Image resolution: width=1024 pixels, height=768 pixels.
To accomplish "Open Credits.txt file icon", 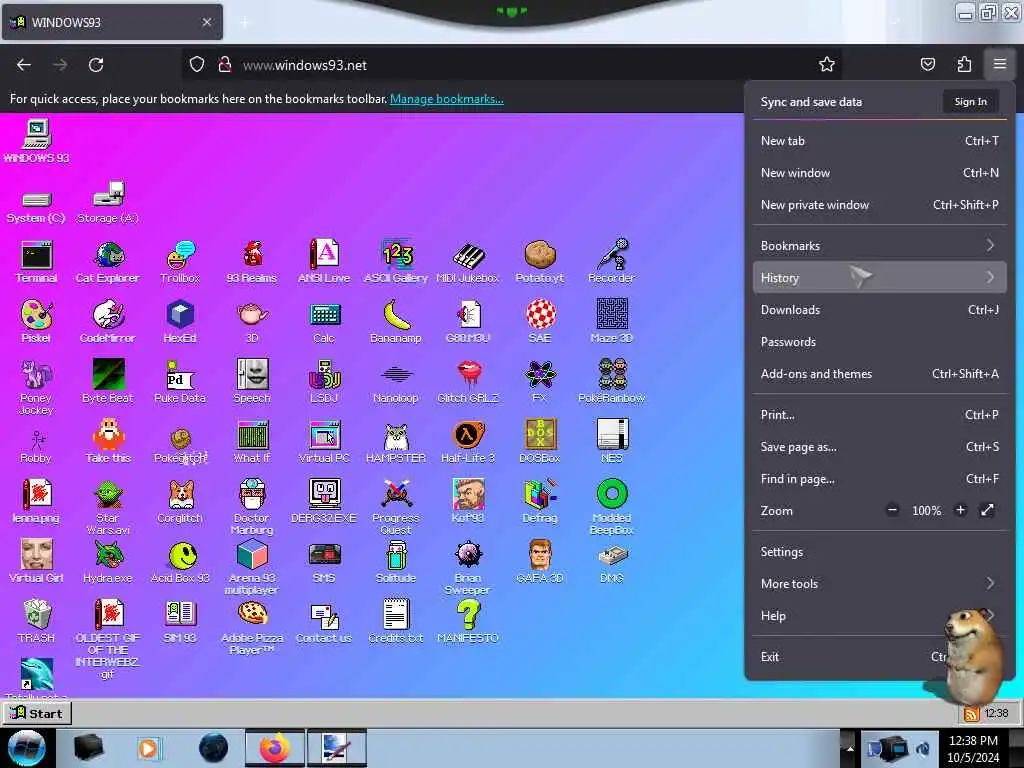I will point(396,622).
